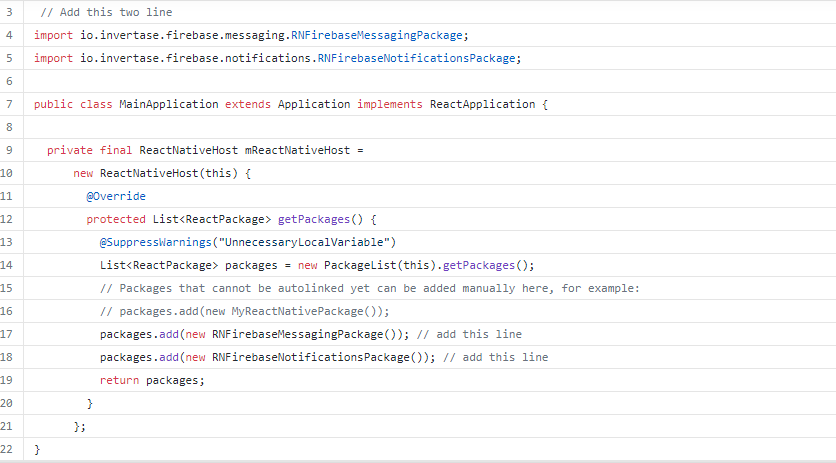Click the getPackages method declaration name
The image size is (836, 463).
click(314, 219)
